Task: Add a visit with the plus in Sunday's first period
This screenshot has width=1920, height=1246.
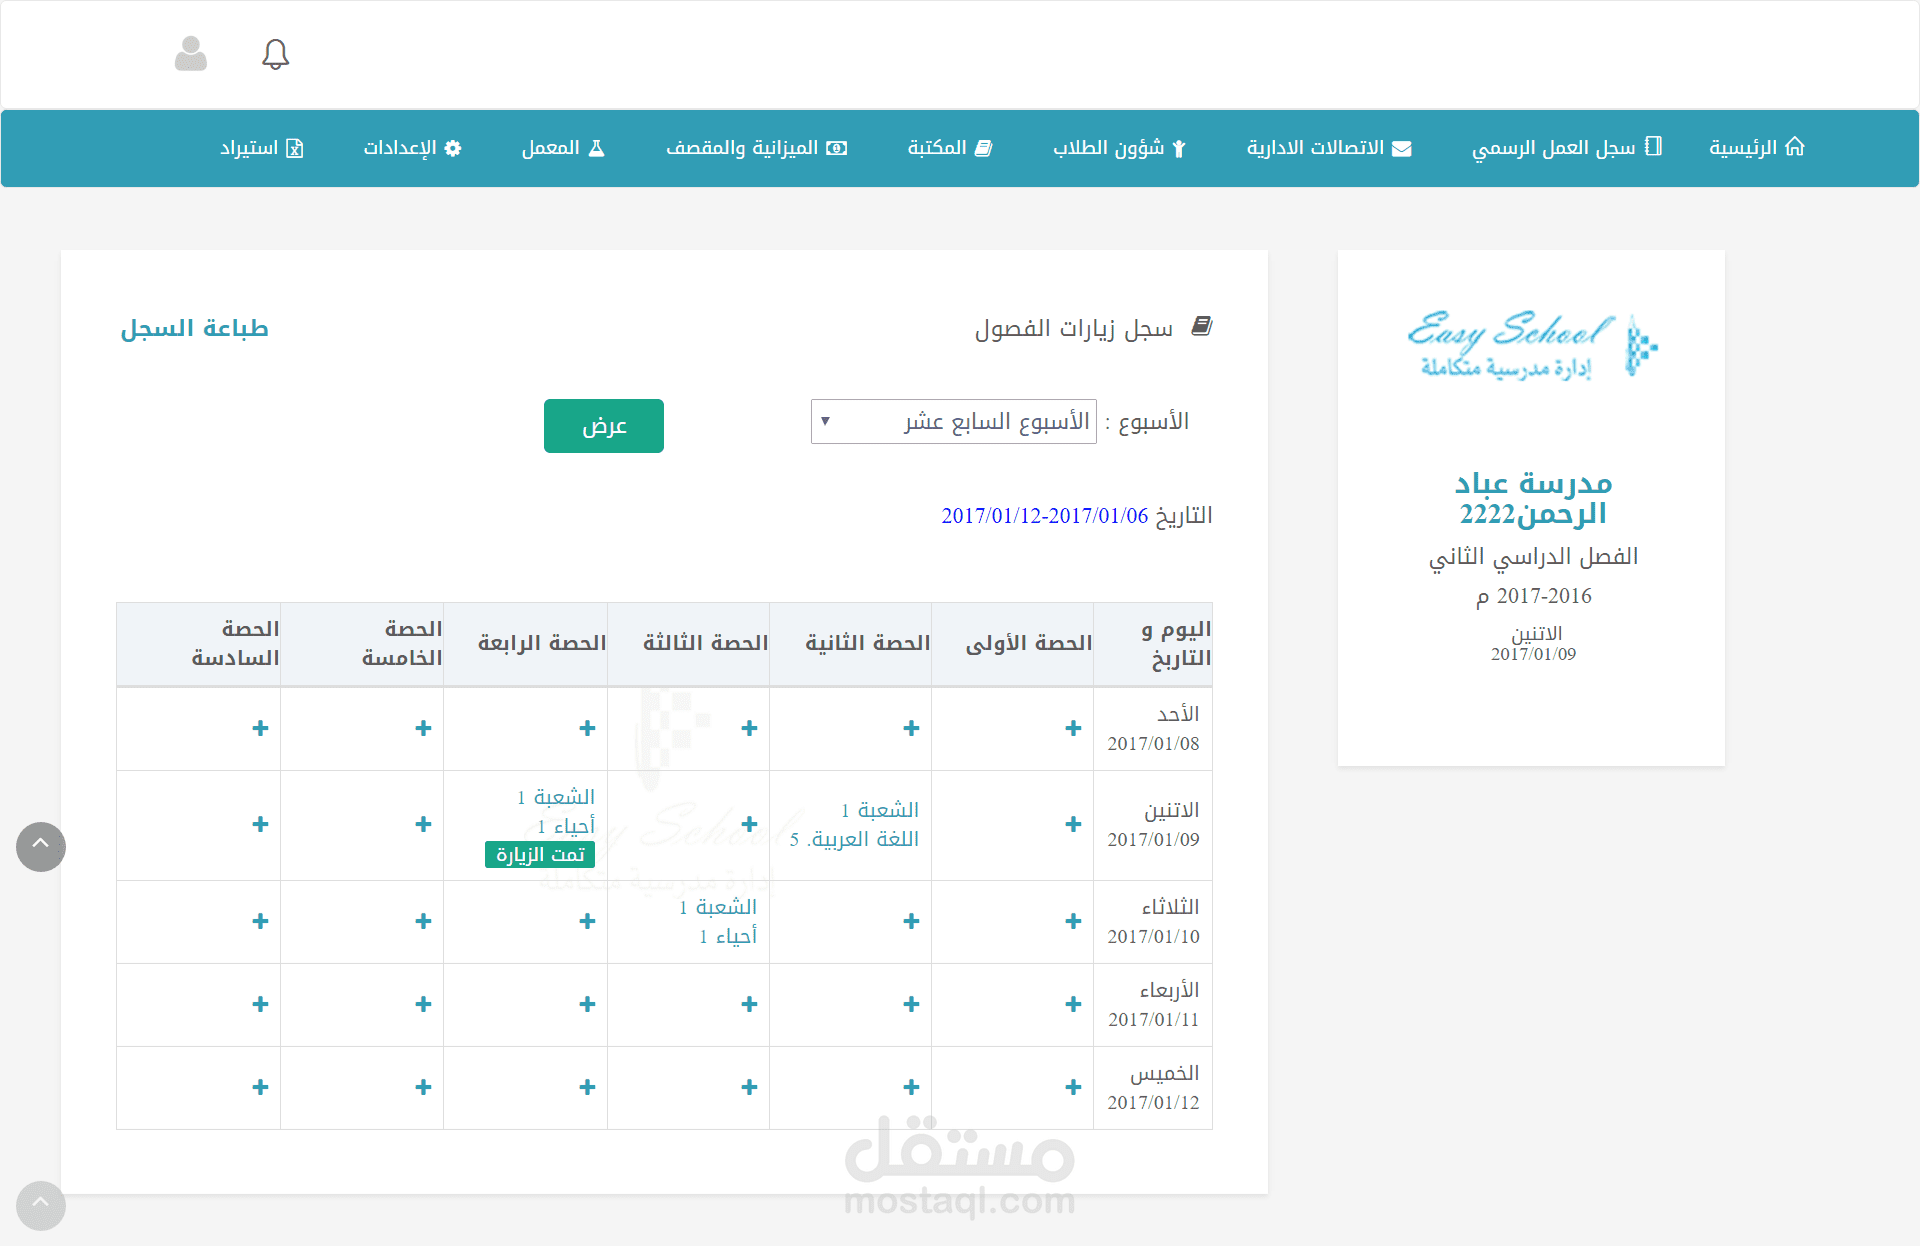Action: [x=1072, y=729]
